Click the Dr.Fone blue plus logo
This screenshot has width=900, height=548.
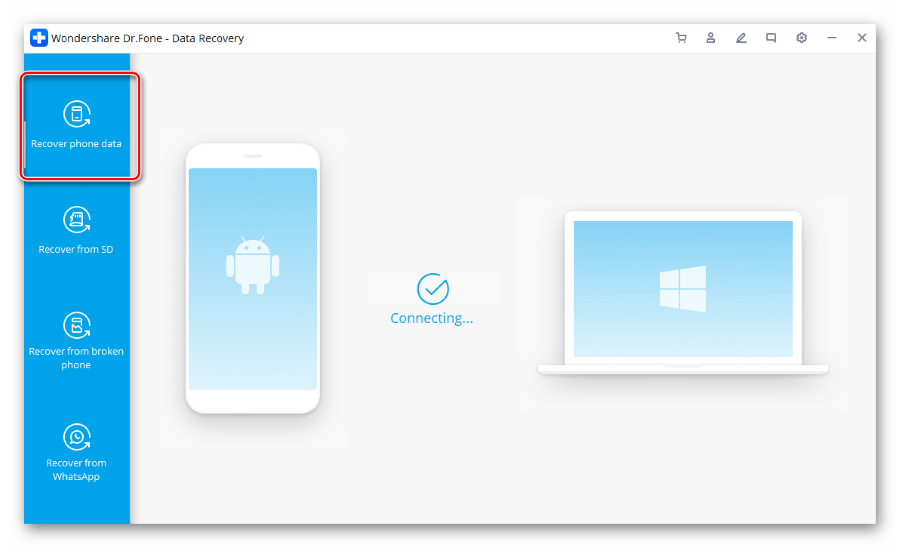click(x=38, y=38)
